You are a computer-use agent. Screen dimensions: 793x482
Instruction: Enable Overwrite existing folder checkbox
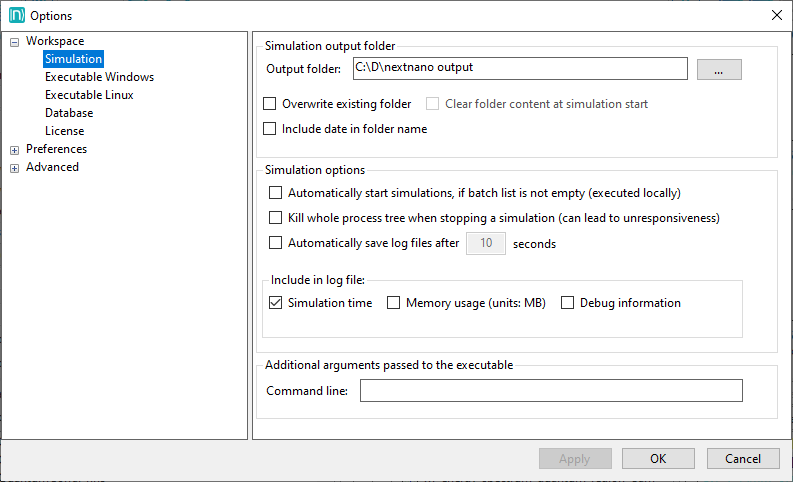[x=270, y=104]
